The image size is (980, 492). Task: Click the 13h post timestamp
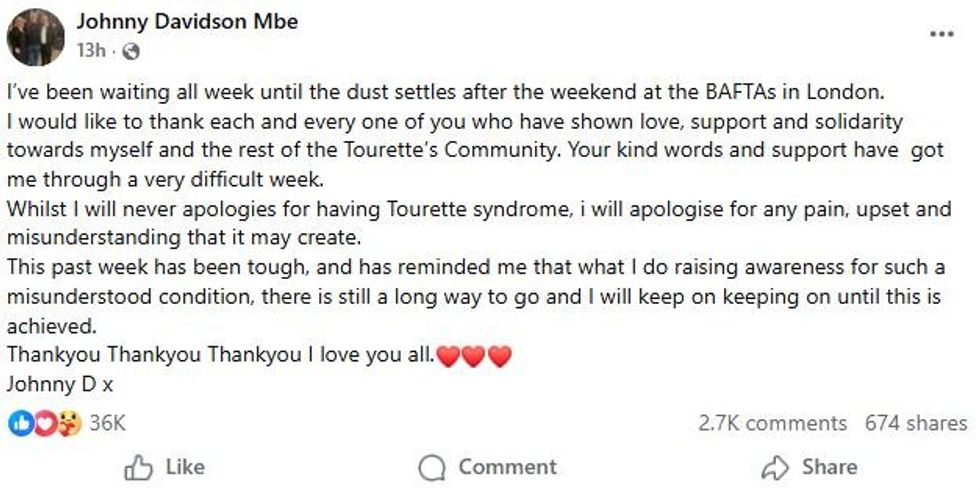point(91,51)
